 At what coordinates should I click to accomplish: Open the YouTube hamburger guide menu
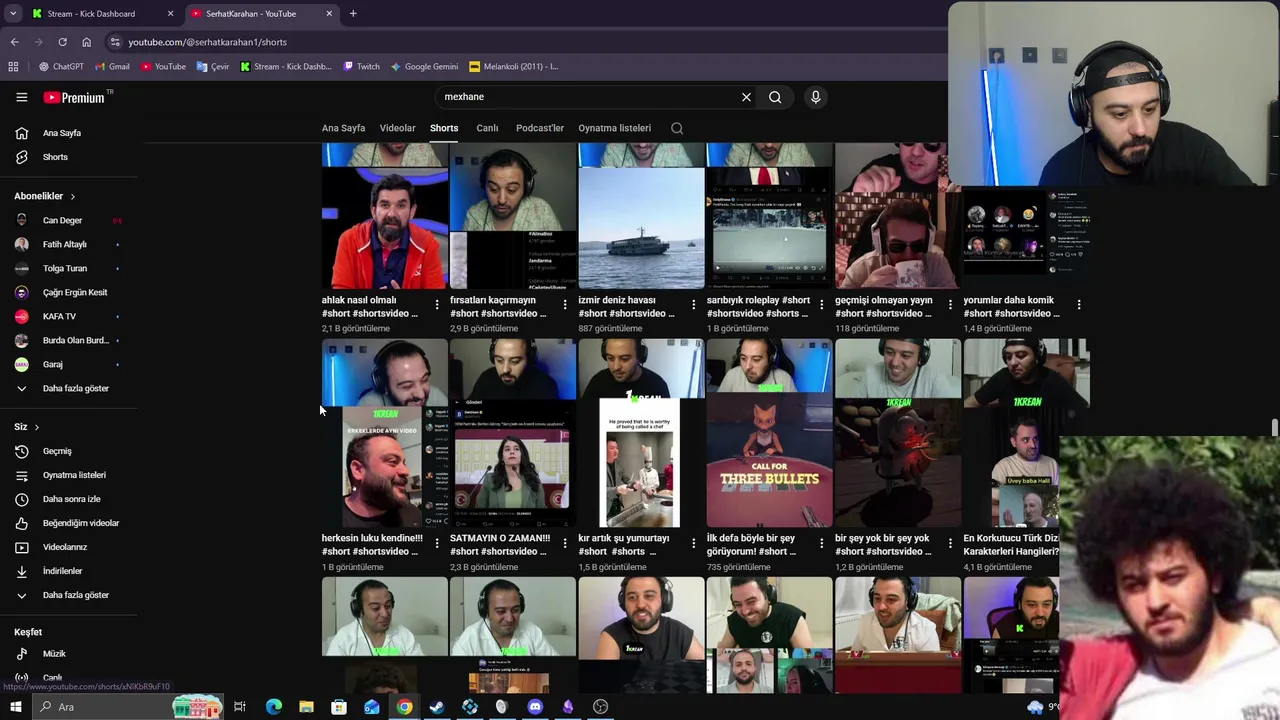click(x=21, y=97)
